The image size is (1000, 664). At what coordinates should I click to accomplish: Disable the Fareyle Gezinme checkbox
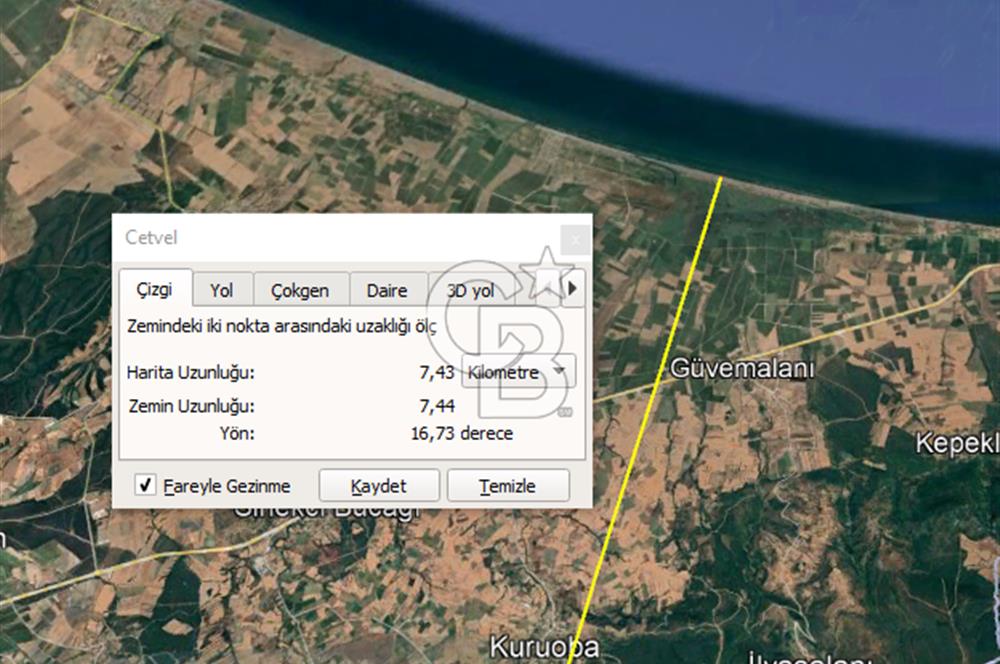click(144, 485)
